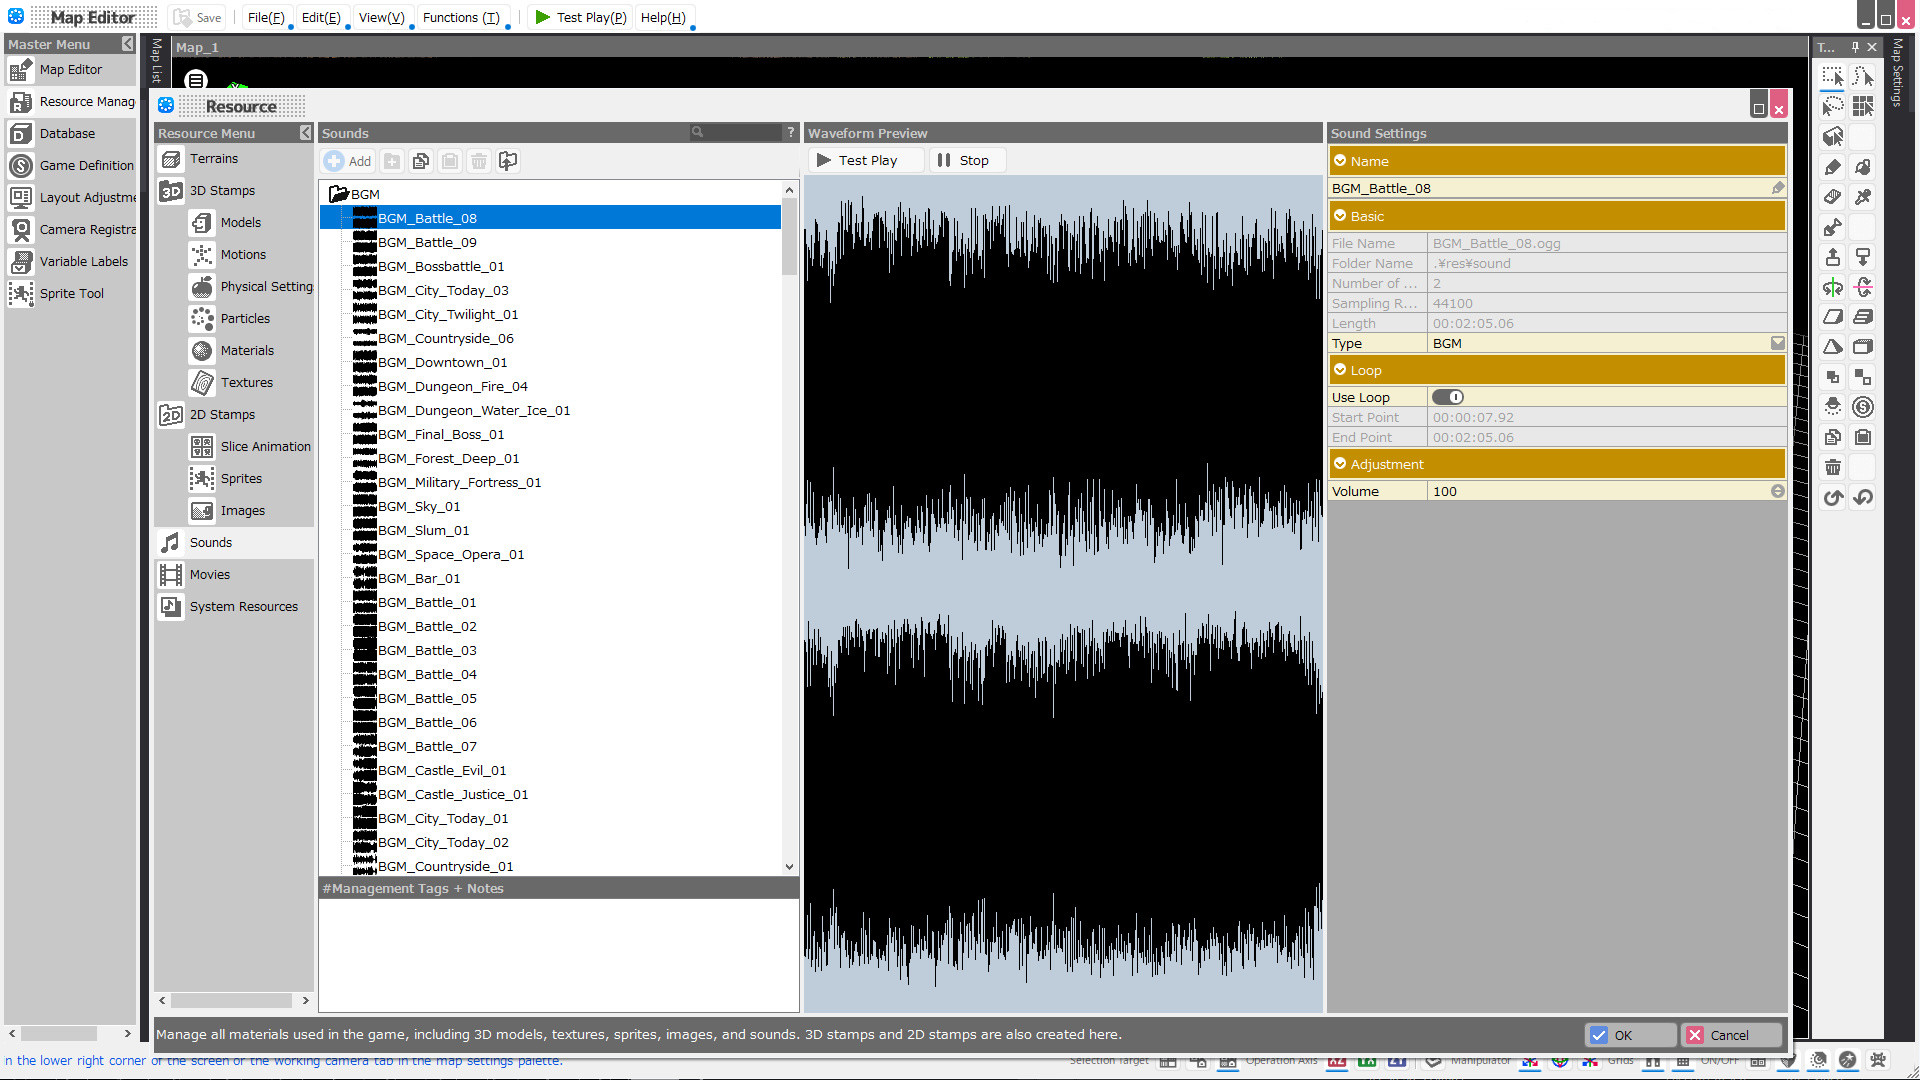The image size is (1920, 1080).
Task: Select the Database in Master Menu
Action: pos(65,133)
